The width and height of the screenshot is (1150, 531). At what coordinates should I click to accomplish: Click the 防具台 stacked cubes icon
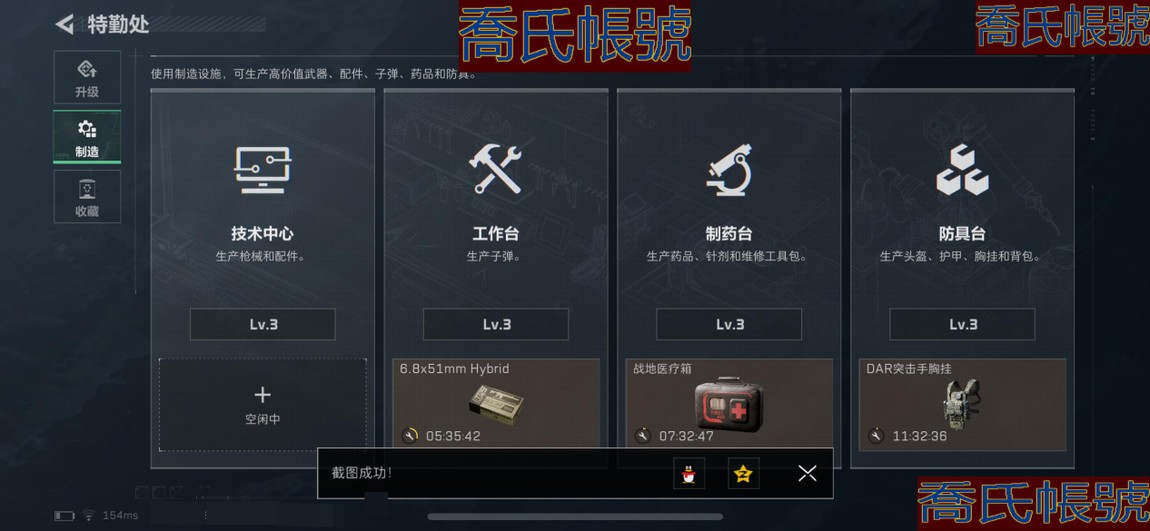[x=962, y=169]
